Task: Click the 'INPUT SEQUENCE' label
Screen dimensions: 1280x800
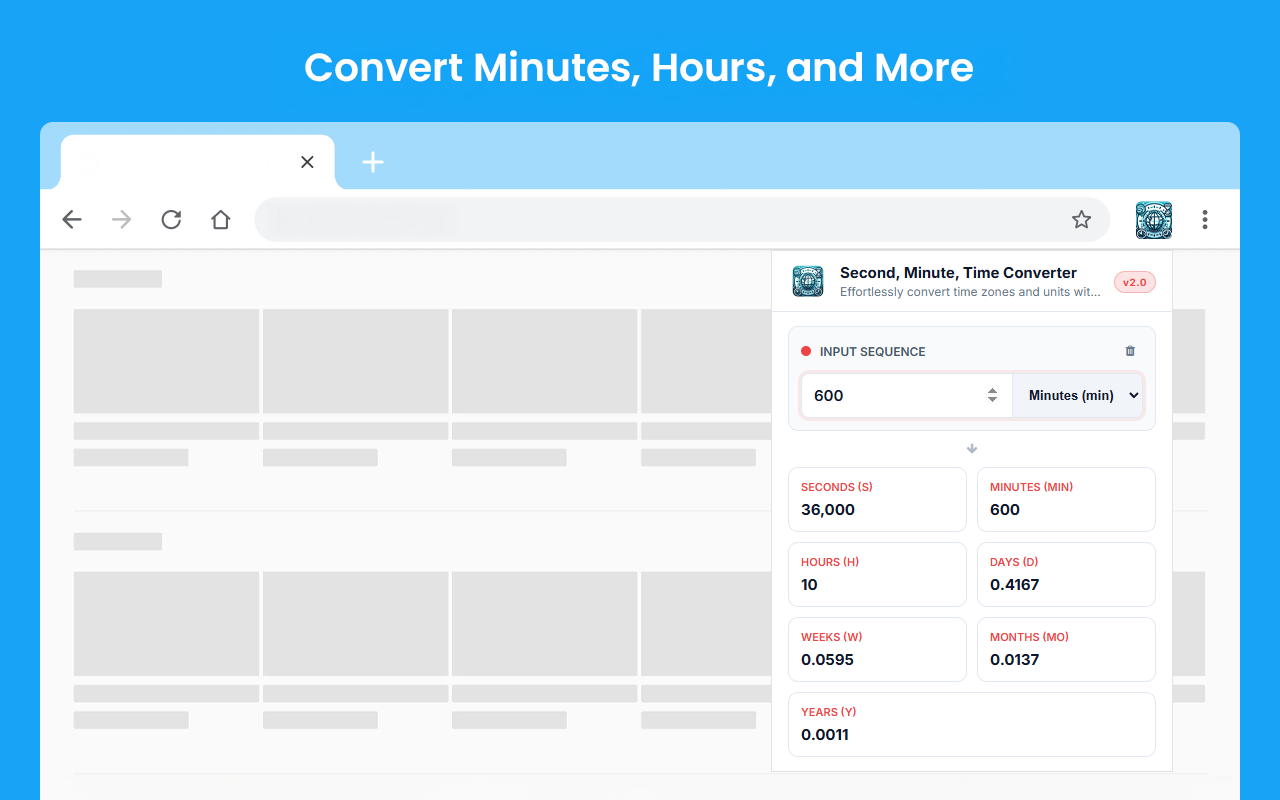Action: click(x=872, y=351)
